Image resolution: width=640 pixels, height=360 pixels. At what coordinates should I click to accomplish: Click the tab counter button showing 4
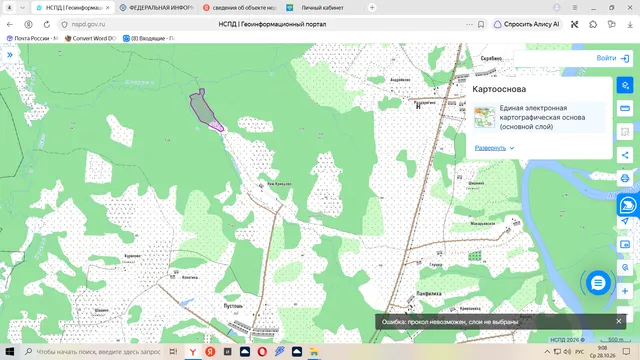pyautogui.click(x=9, y=8)
